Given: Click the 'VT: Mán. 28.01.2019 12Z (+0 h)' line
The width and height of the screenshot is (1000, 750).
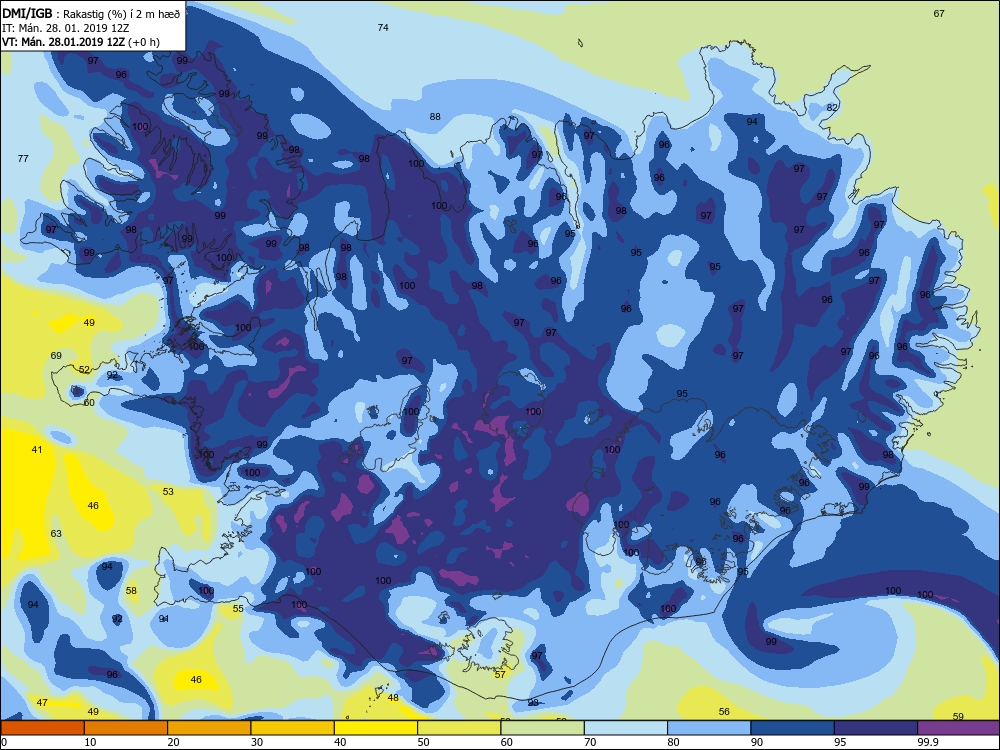Looking at the screenshot, I should (x=81, y=42).
